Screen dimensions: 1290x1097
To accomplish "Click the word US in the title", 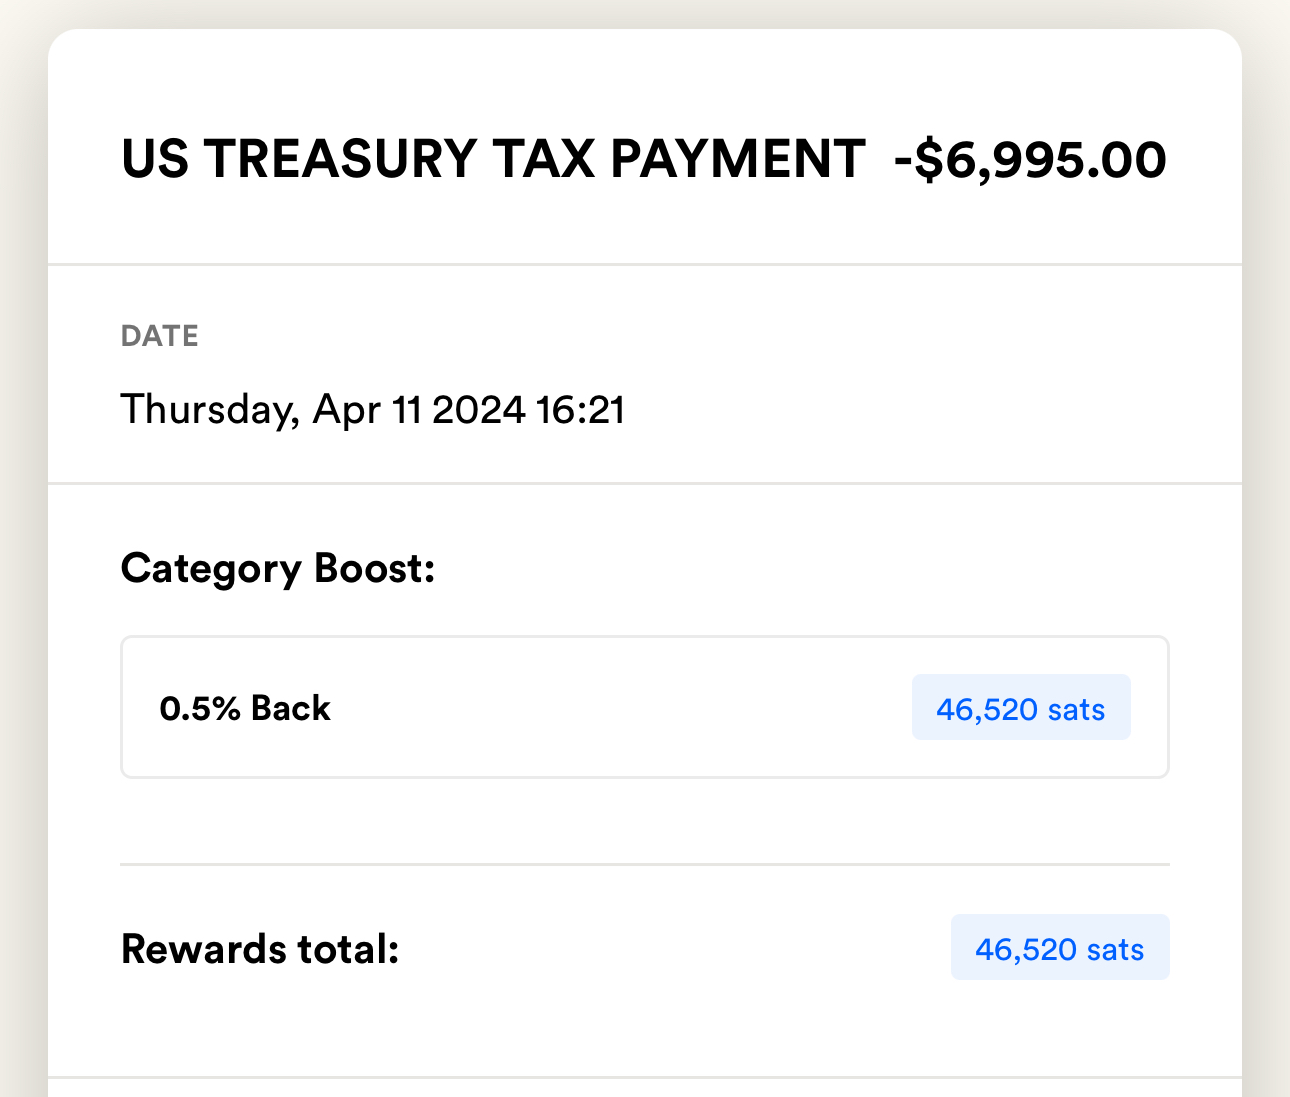I will [x=155, y=160].
